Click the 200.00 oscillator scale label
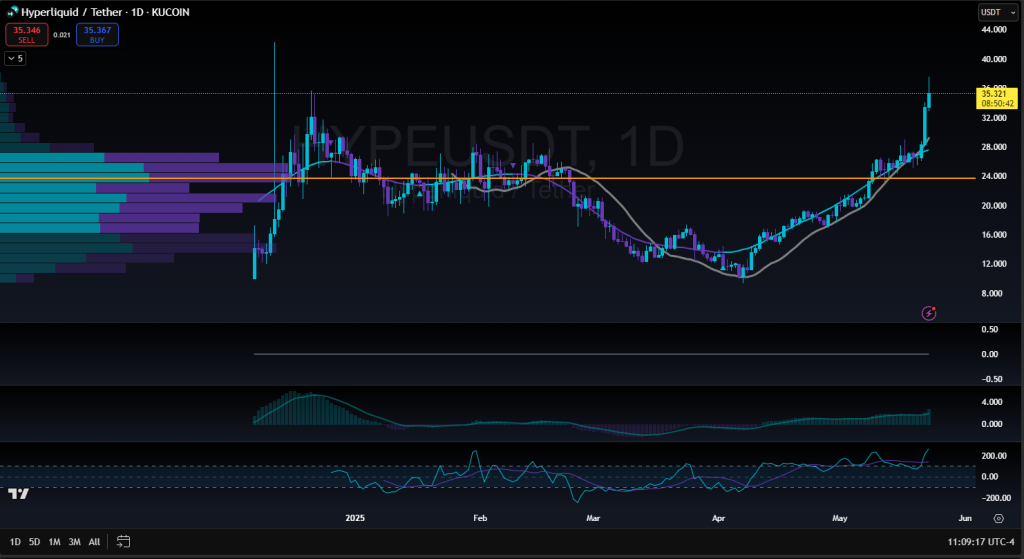 click(994, 456)
